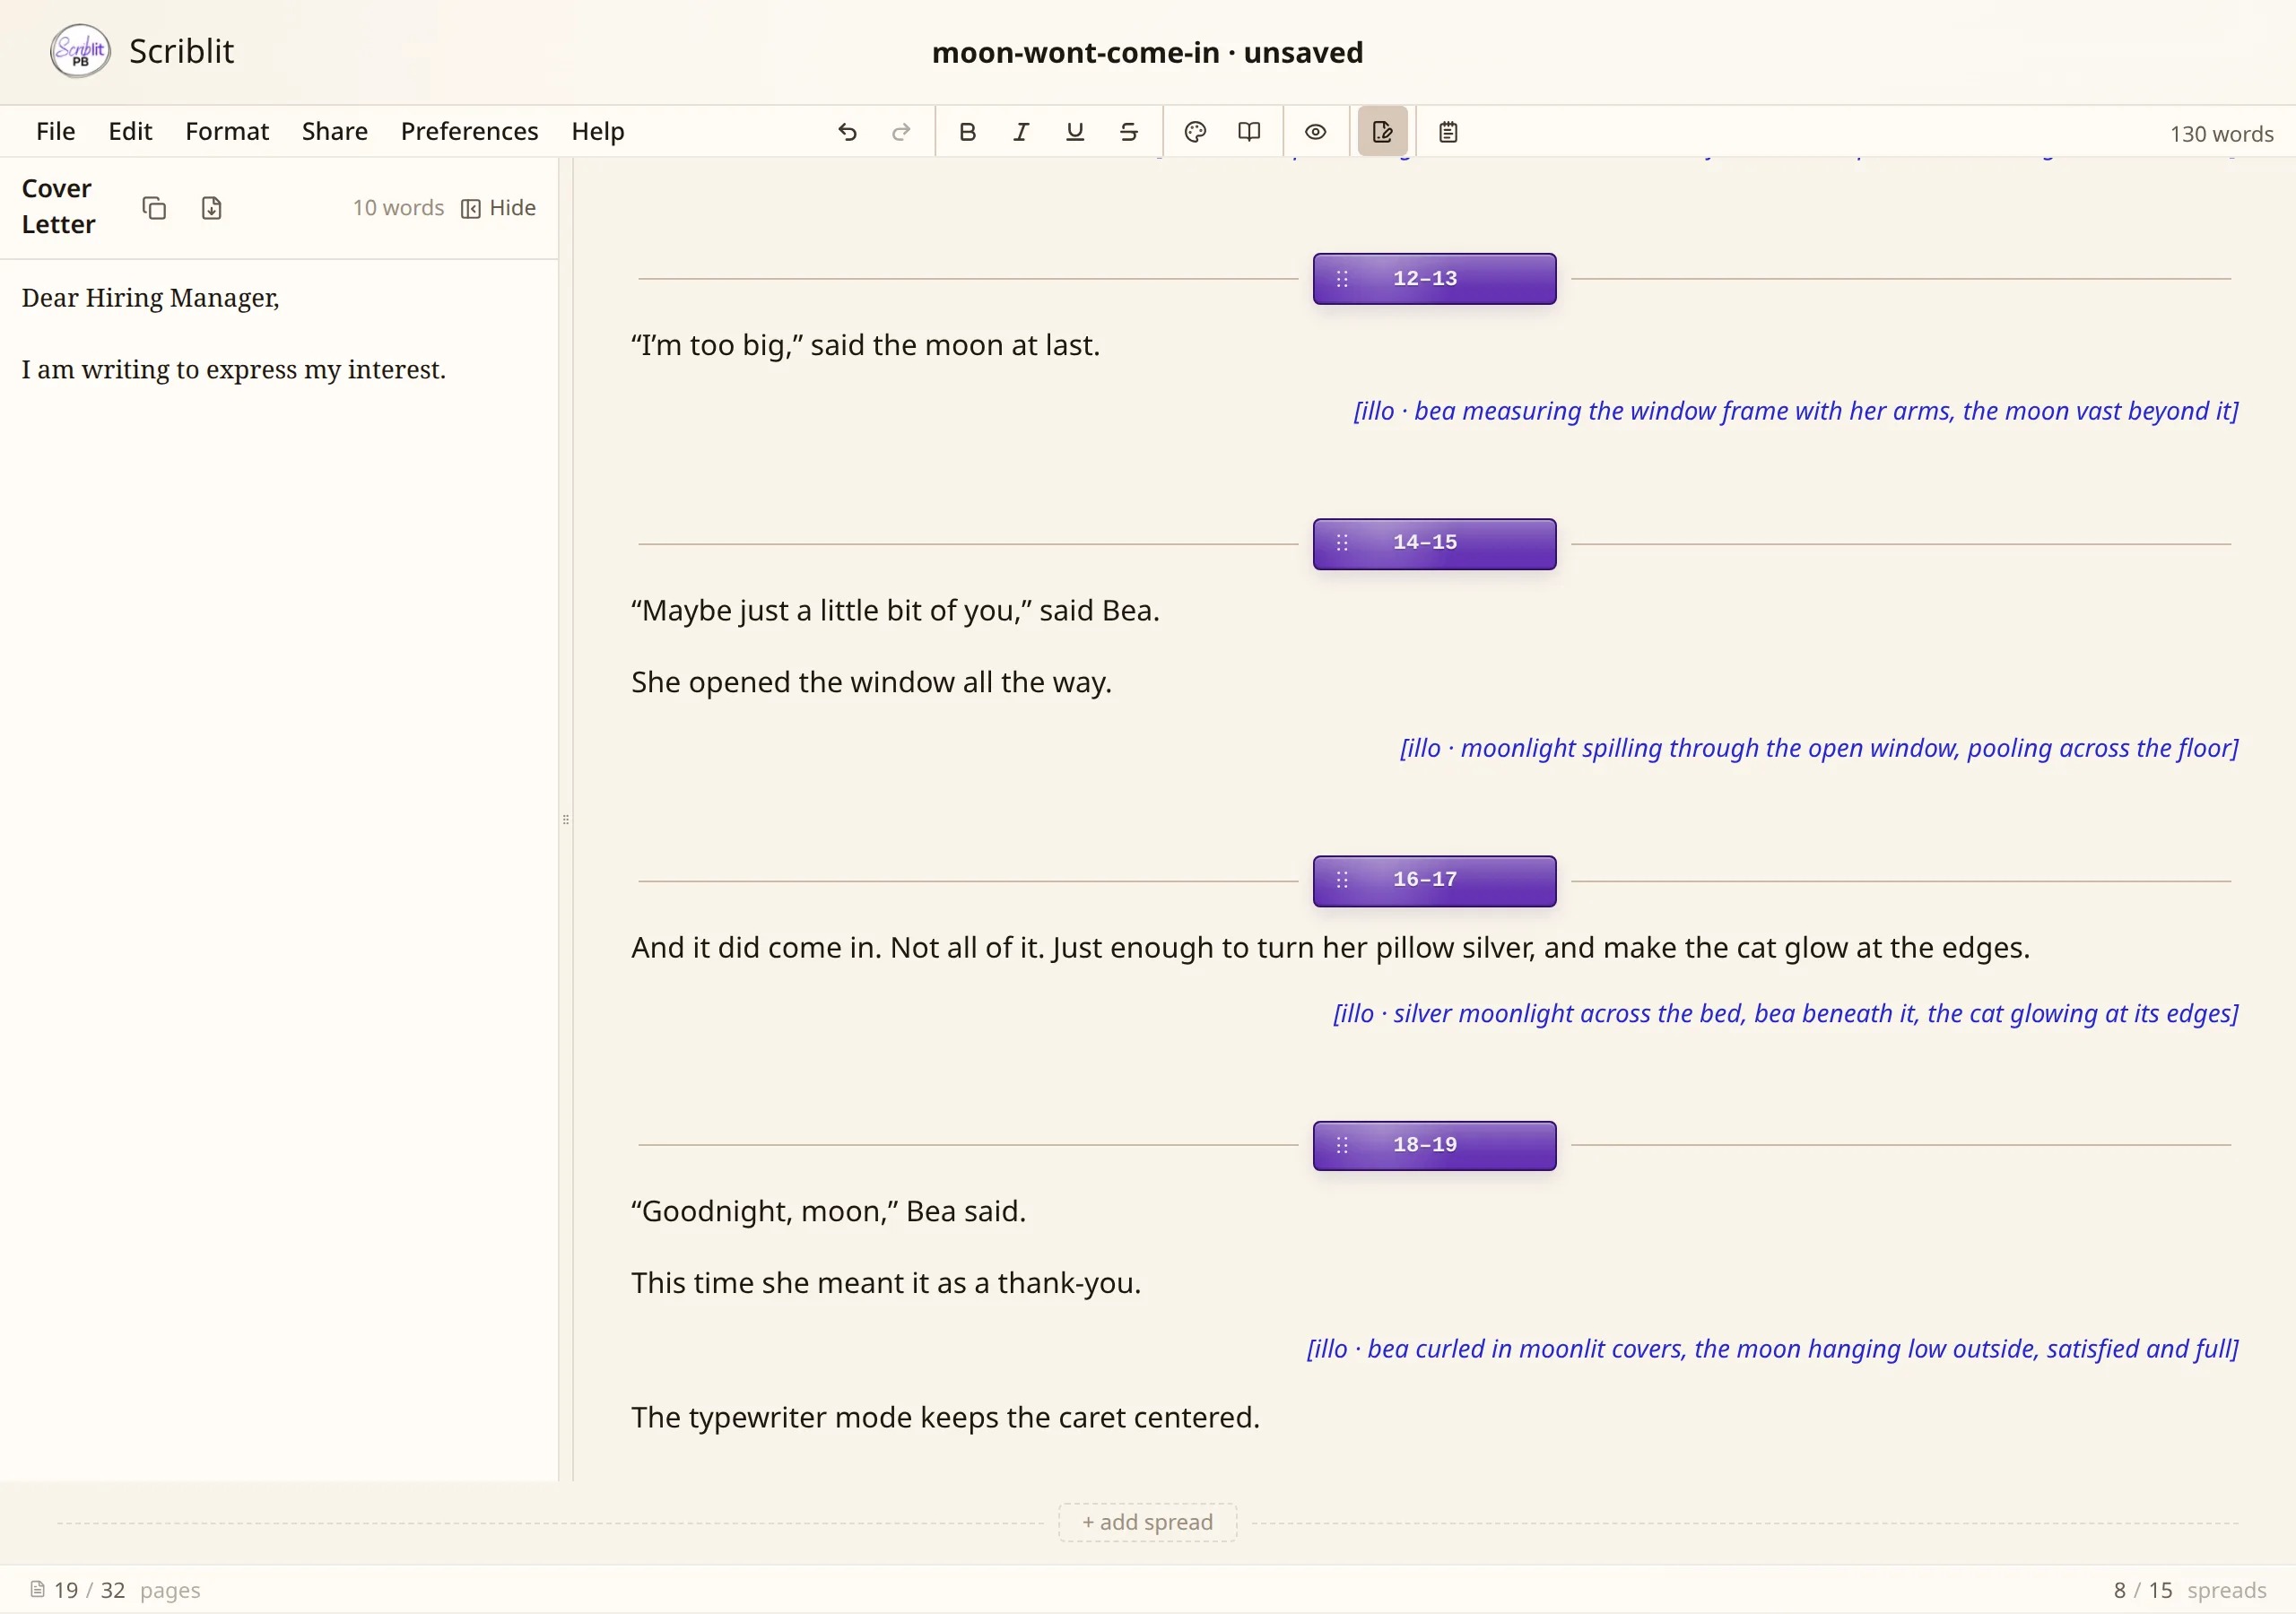Screen dimensions: 2296x1614
Task: Open the Preferences menu
Action: point(469,131)
